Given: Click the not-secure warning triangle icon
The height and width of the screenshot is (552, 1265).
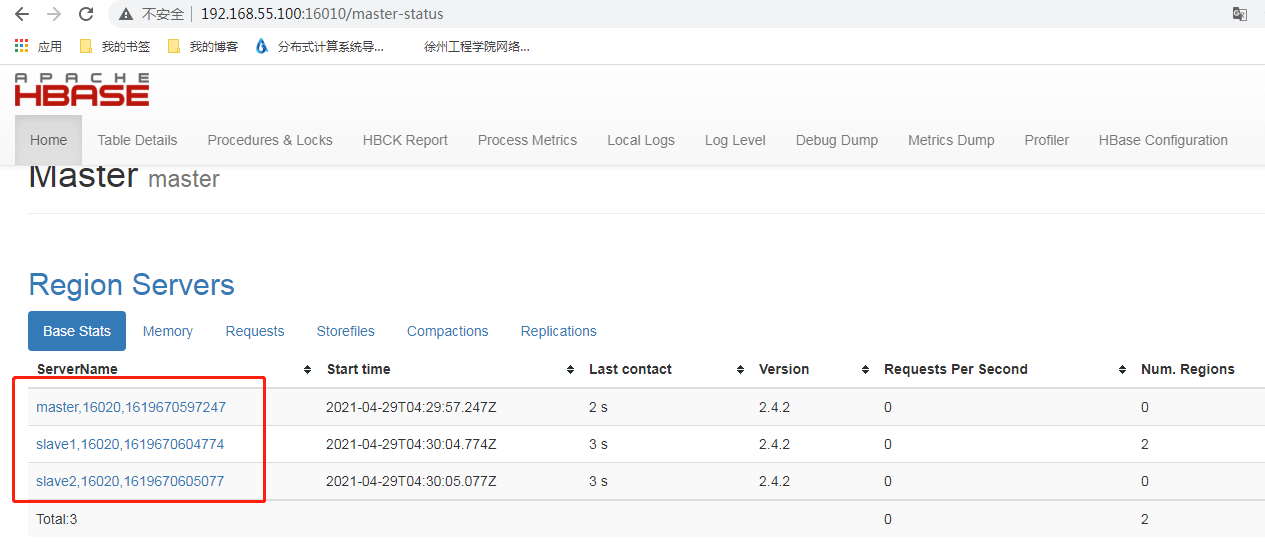Looking at the screenshot, I should click(x=126, y=14).
